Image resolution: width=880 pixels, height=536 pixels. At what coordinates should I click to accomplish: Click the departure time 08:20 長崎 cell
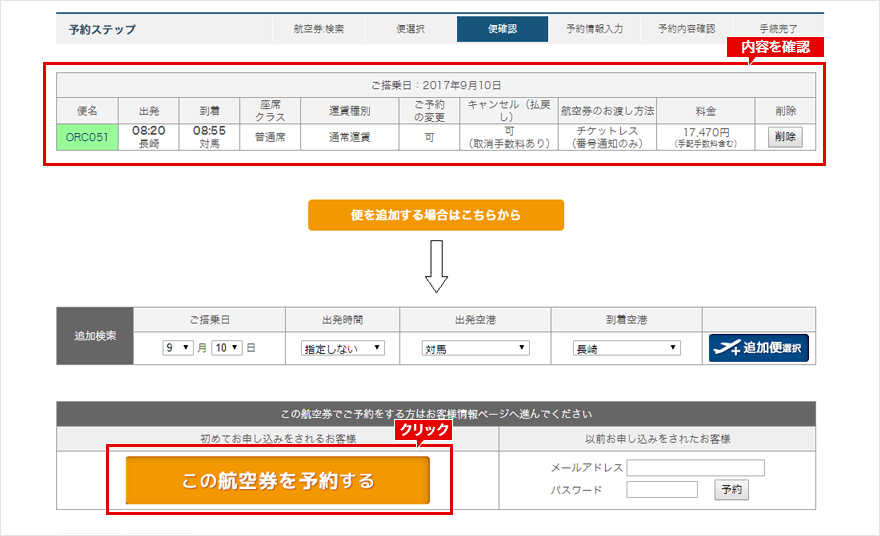[149, 137]
